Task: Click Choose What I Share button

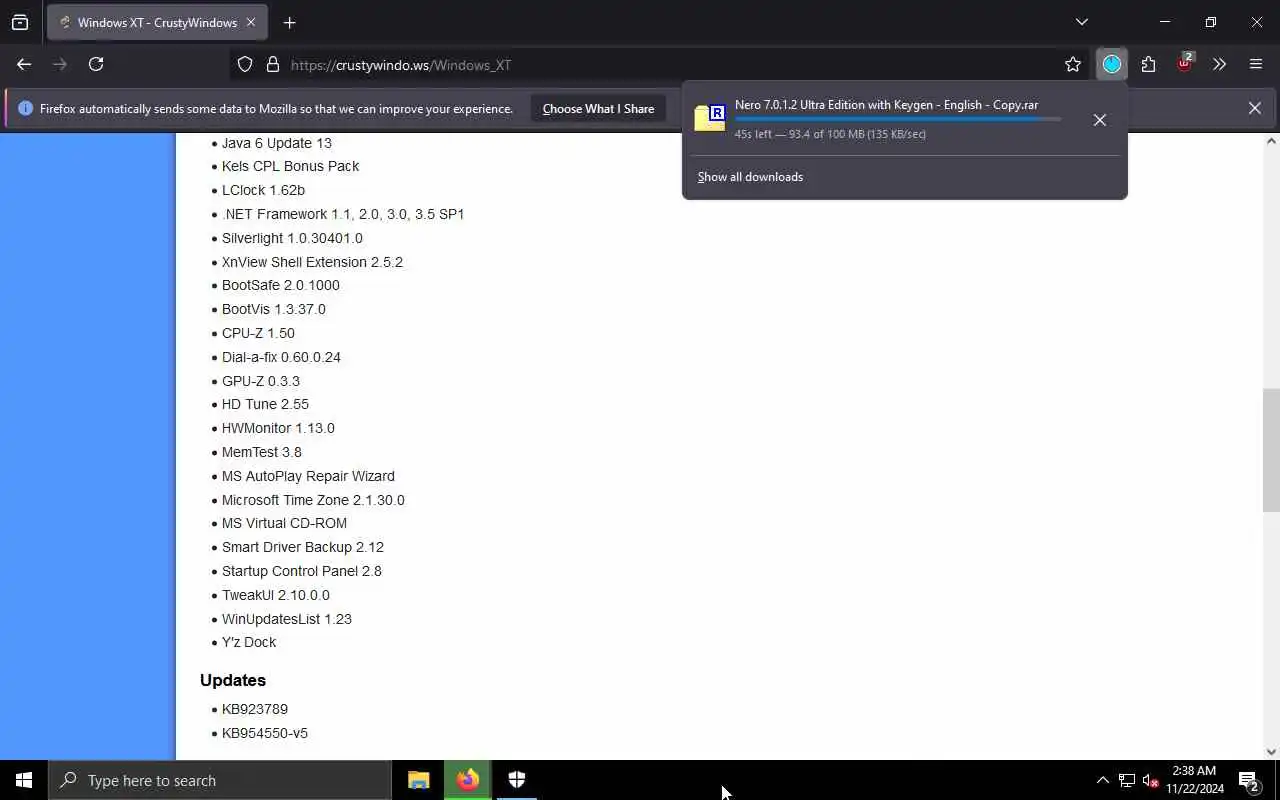Action: click(598, 108)
